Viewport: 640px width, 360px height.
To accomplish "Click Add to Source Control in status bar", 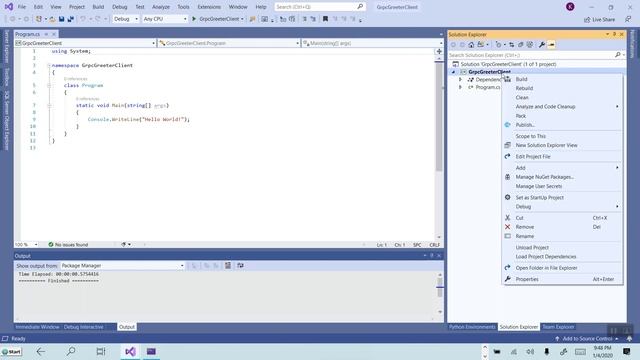I will [587, 338].
